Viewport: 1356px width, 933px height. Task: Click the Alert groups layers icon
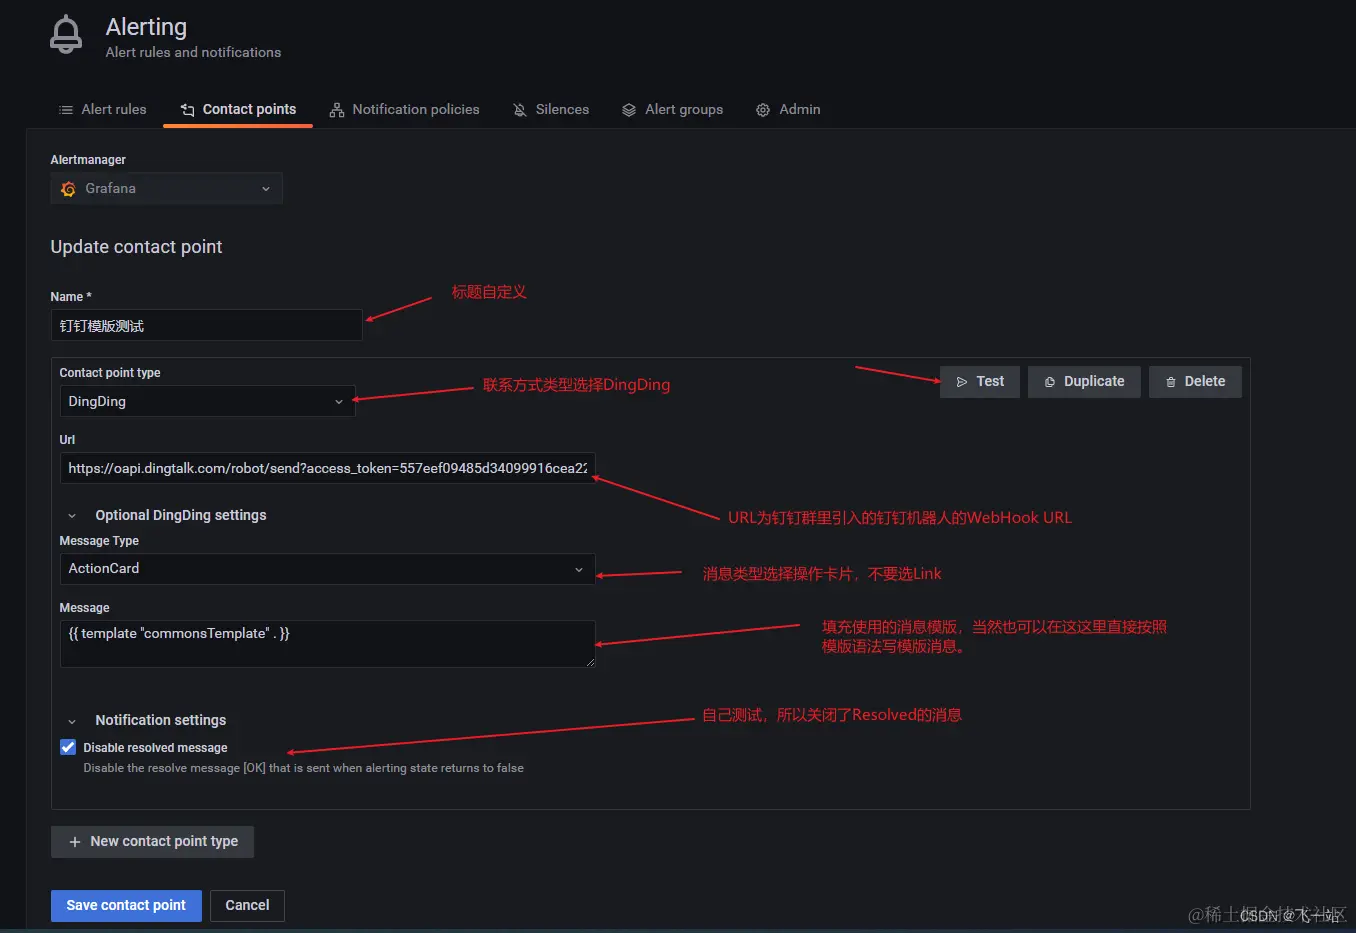coord(629,110)
